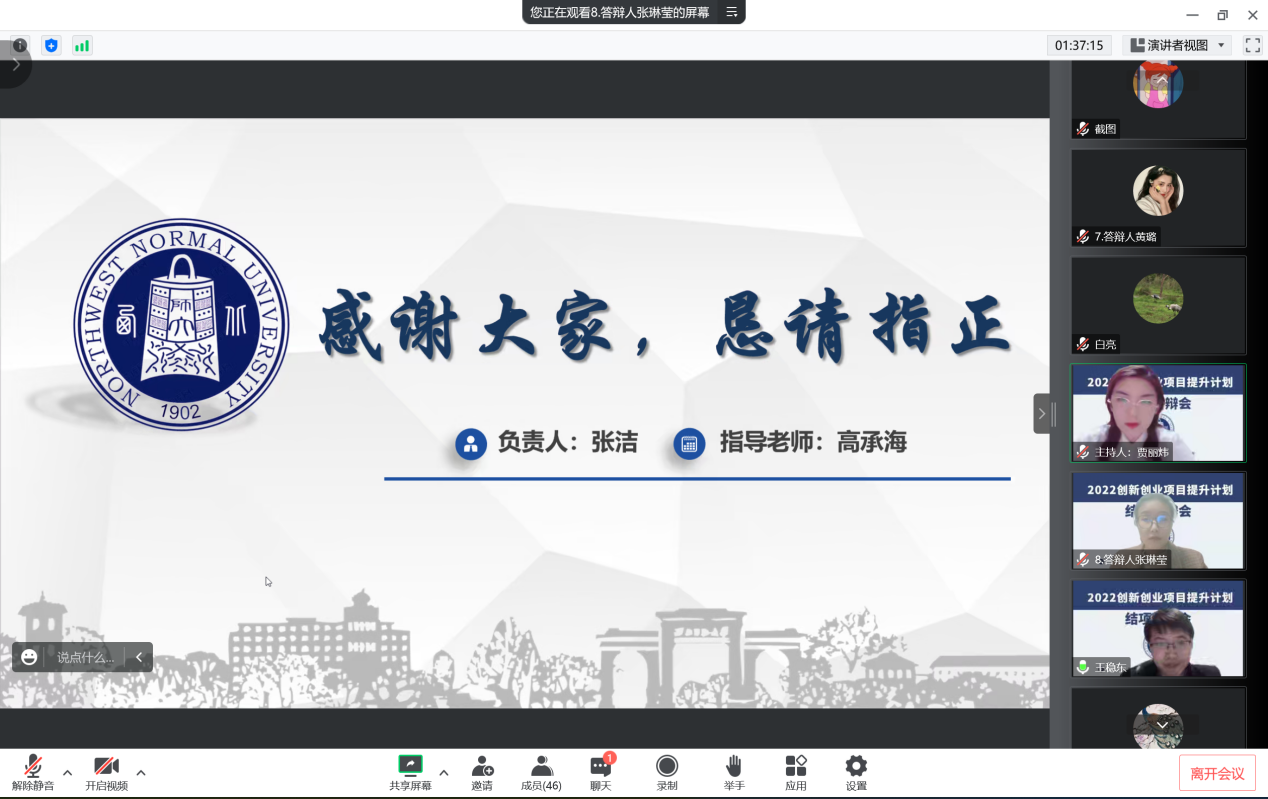
Task: Click green active mic icon on 王稳东 tile
Action: (1083, 667)
